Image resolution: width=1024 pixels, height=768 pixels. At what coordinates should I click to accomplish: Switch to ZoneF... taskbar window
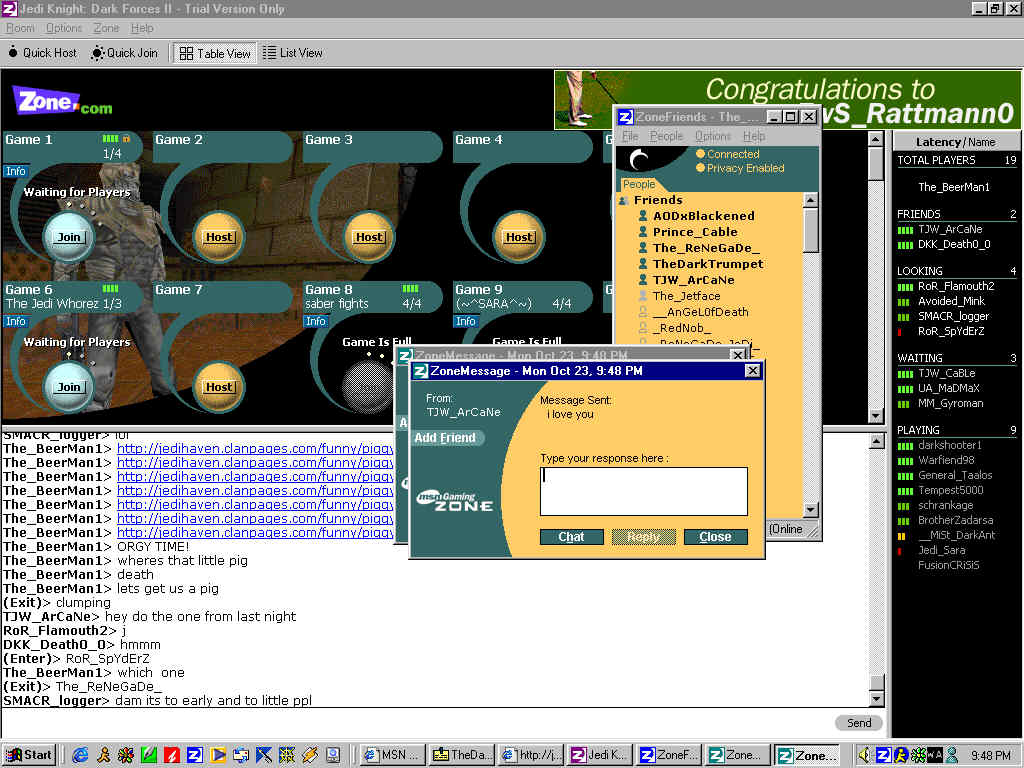pyautogui.click(x=669, y=756)
